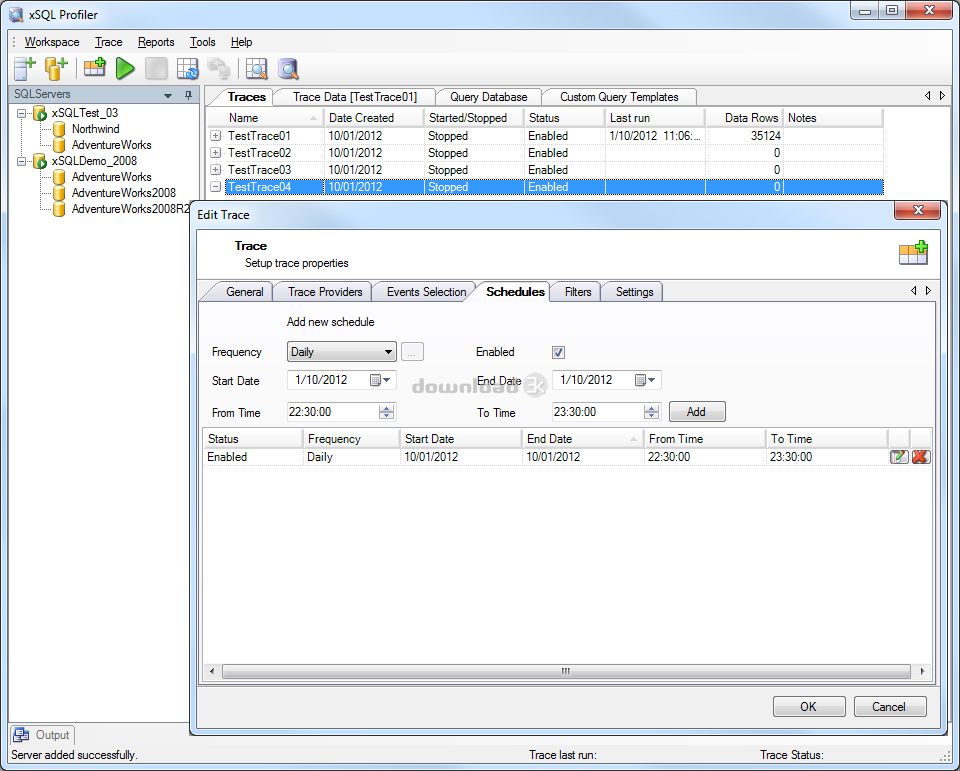
Task: Switch to Trace Data [TestTrace01] tab
Action: tap(354, 97)
